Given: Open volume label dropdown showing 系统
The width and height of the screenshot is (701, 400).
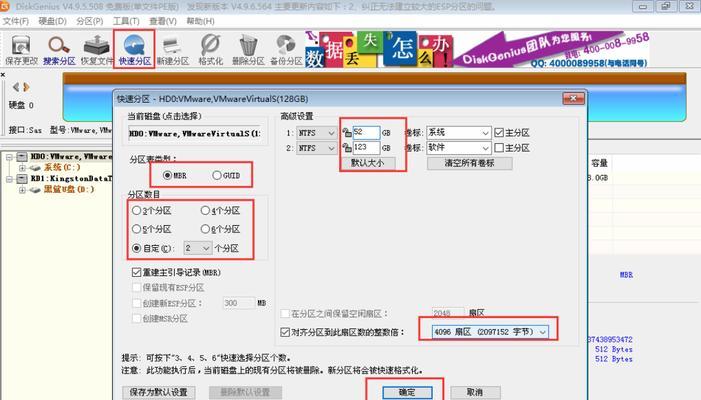Looking at the screenshot, I should [x=459, y=133].
